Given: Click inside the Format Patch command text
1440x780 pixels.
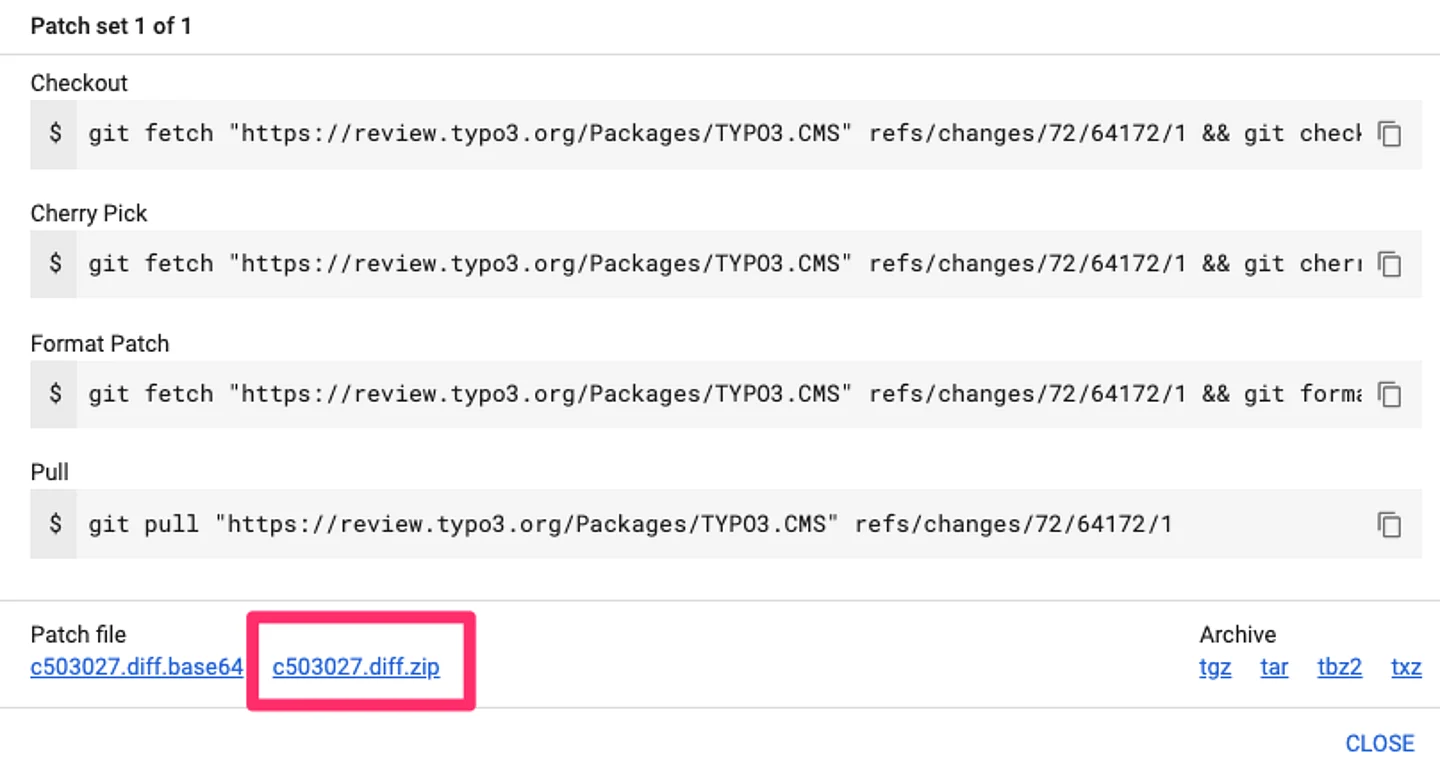Looking at the screenshot, I should (720, 394).
